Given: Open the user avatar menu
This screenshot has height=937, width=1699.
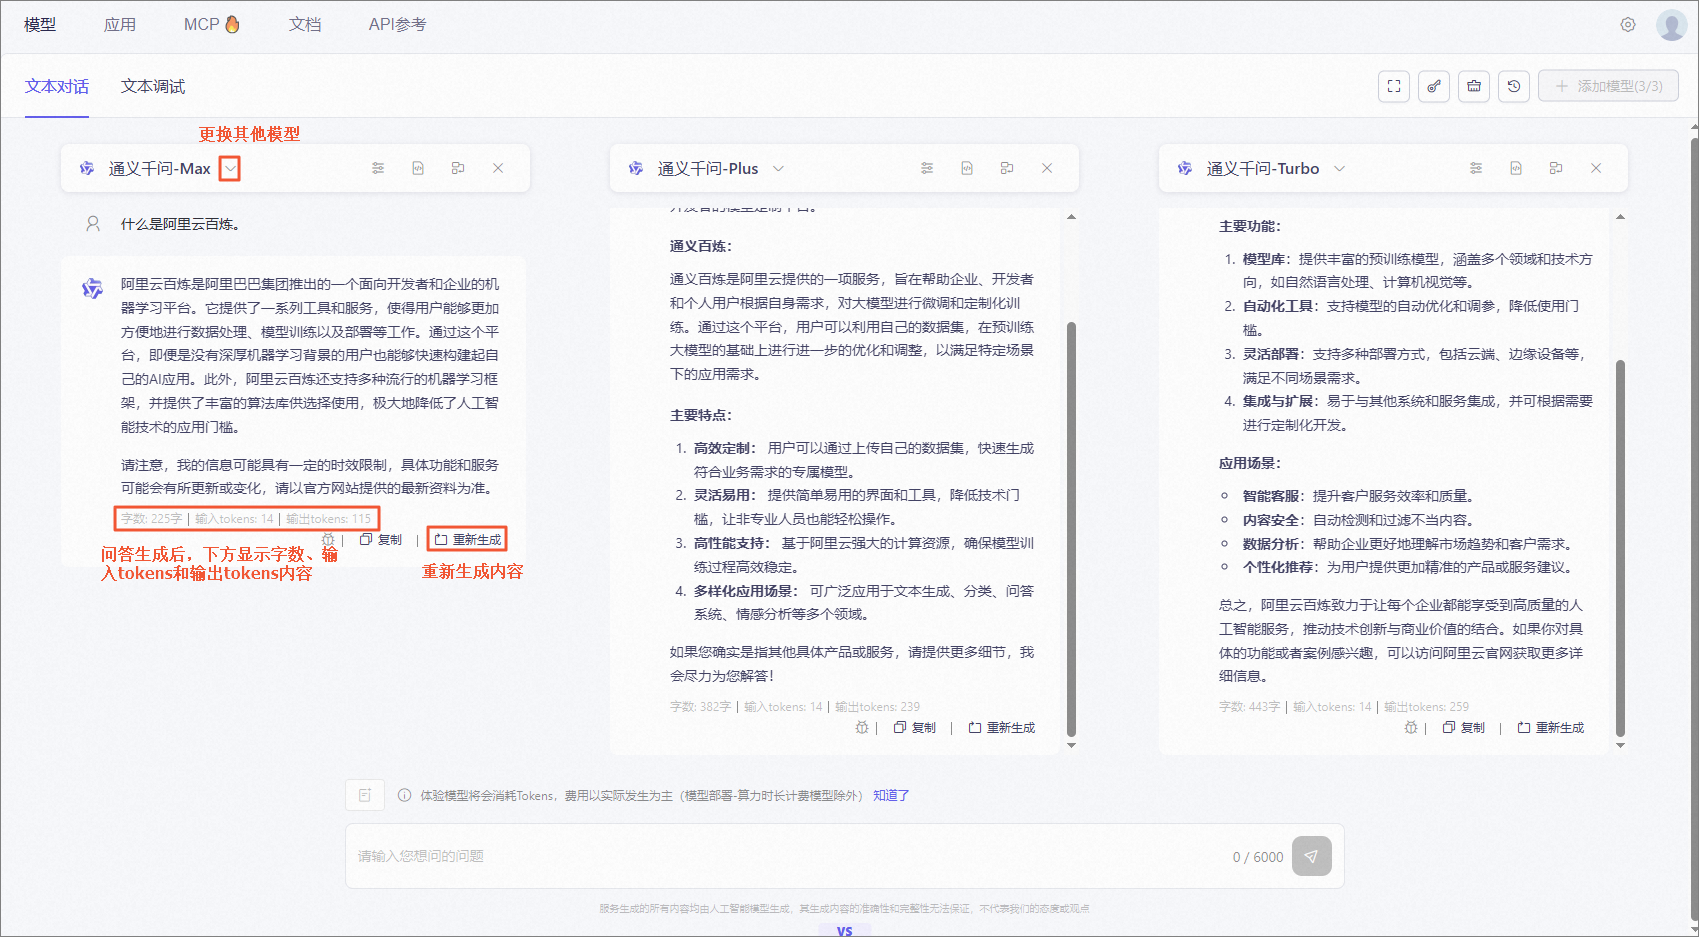Looking at the screenshot, I should (x=1671, y=25).
